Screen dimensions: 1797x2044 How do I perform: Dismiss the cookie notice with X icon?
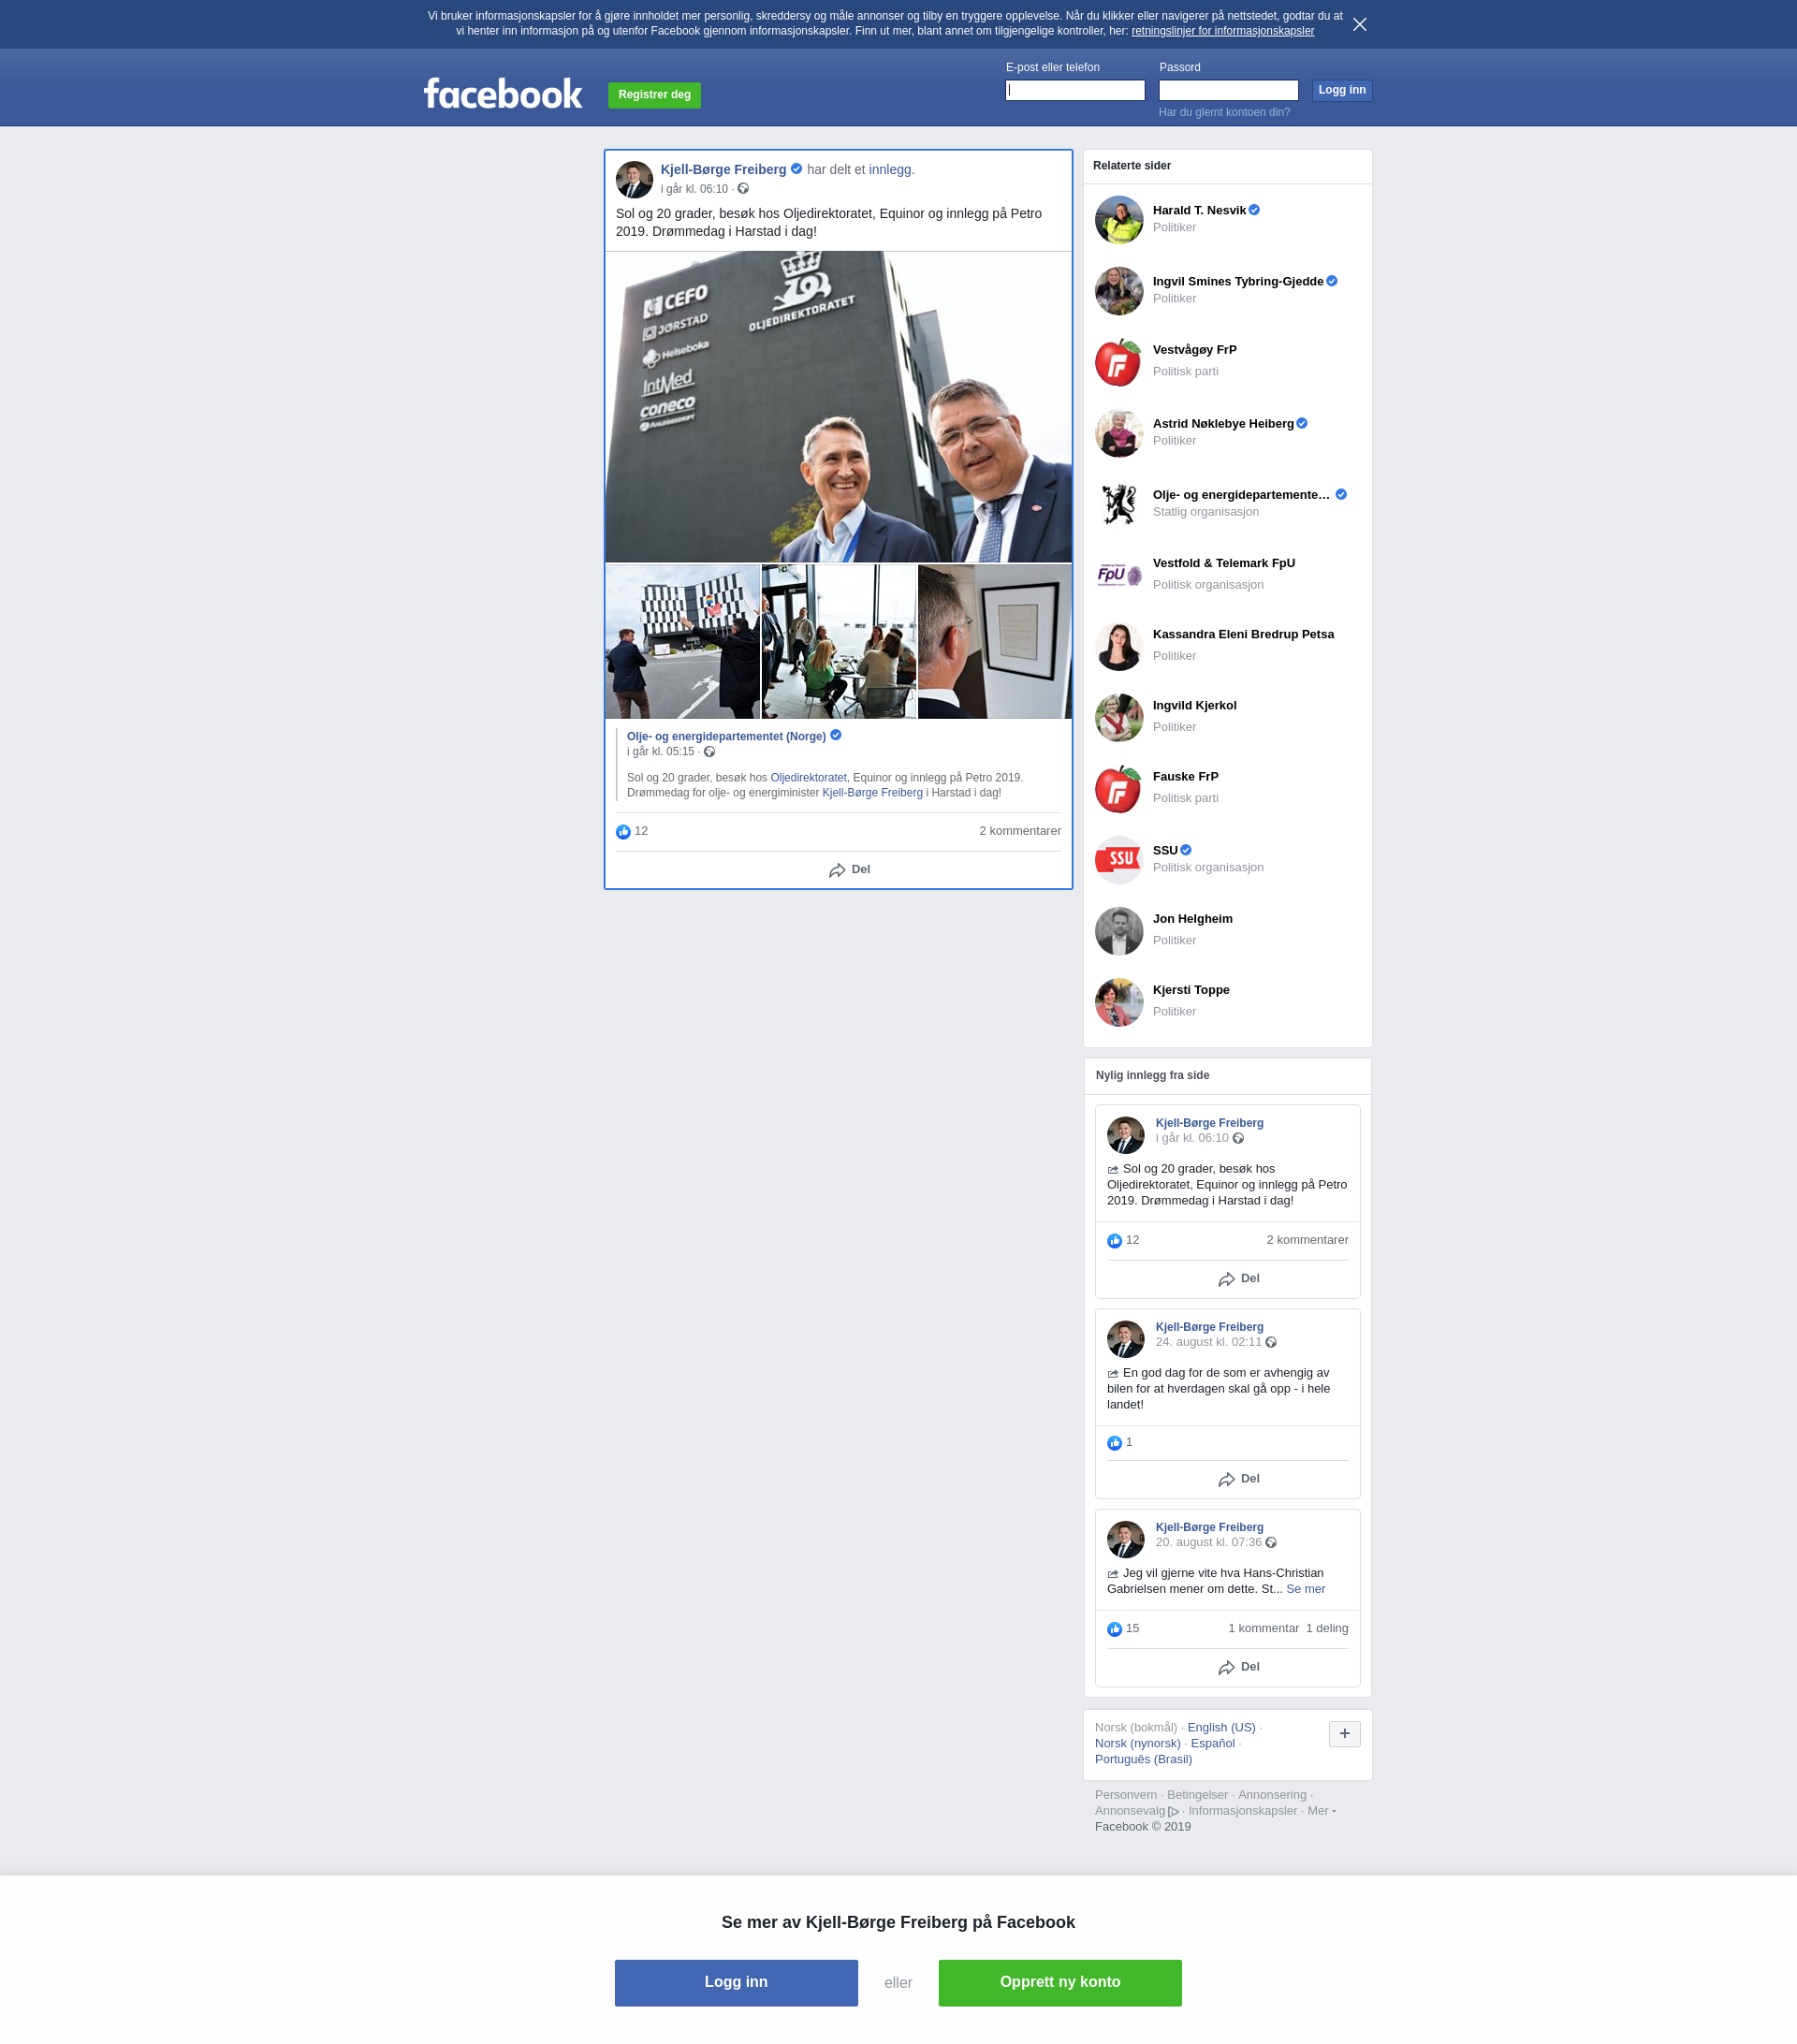[1359, 24]
